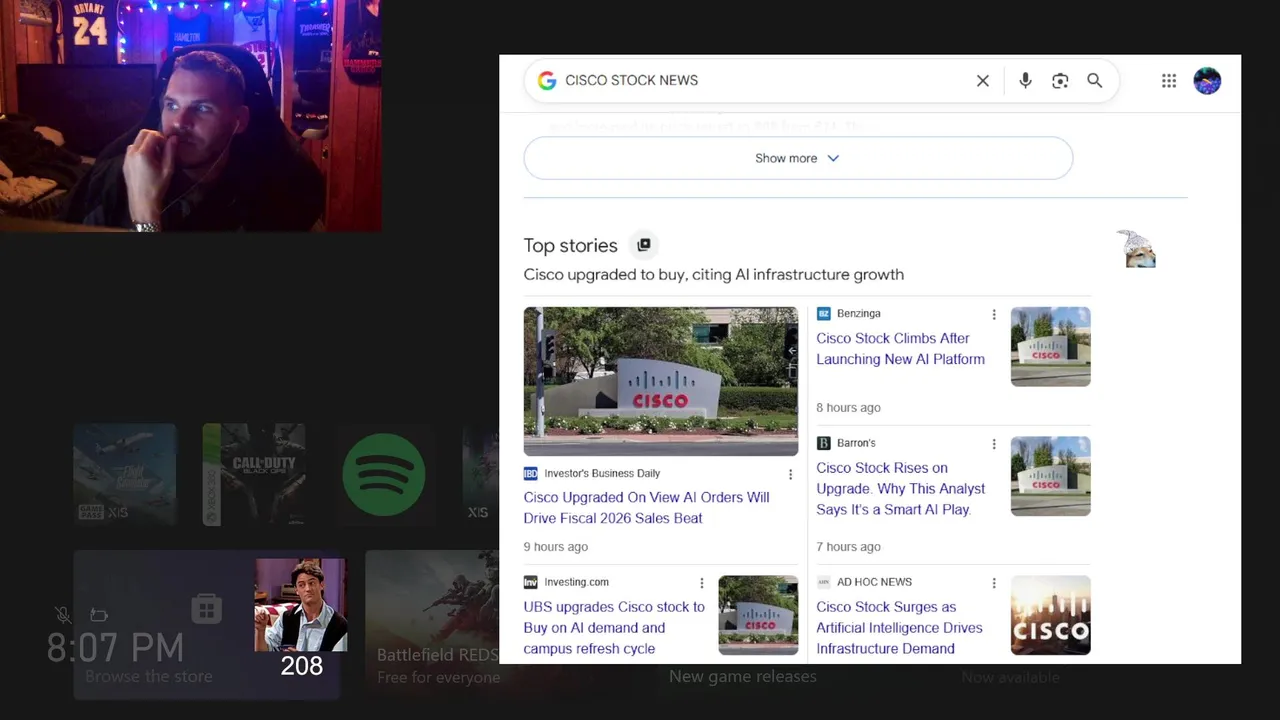Click the Investor's Business Daily source logo
The image size is (1280, 720).
[530, 474]
